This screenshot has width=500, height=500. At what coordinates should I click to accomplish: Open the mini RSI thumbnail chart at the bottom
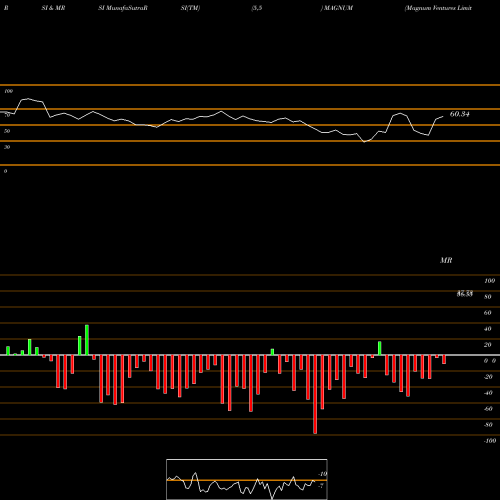(247, 479)
